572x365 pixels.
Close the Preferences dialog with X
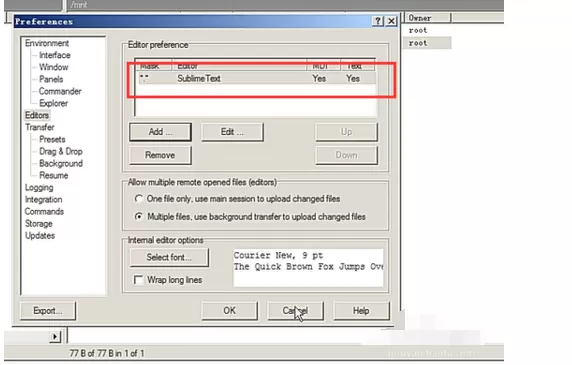[x=391, y=21]
